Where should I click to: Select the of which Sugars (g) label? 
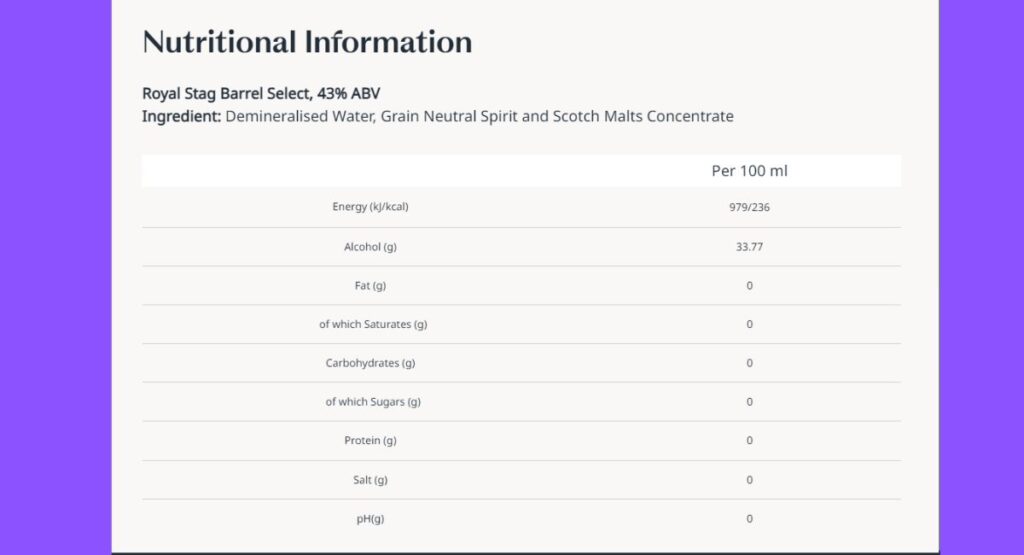coord(373,402)
